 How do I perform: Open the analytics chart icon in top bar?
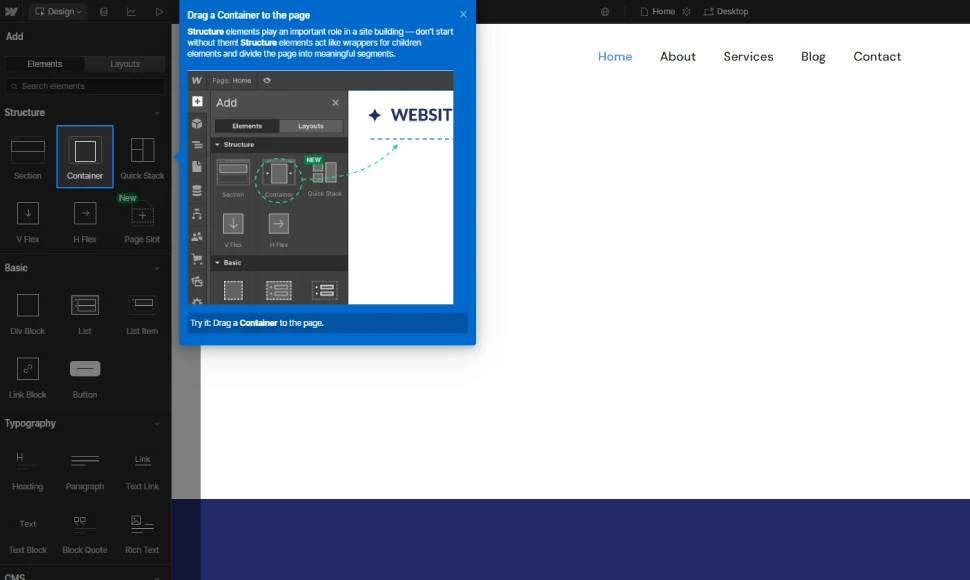coord(131,11)
